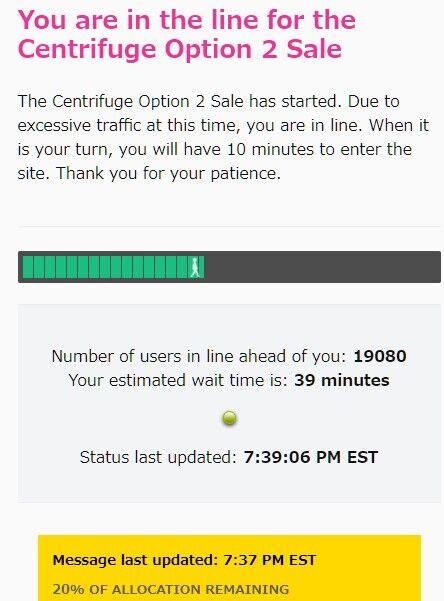This screenshot has width=444, height=601.
Task: Click the 'excessive traffic at this time' text
Action: pyautogui.click(x=129, y=125)
